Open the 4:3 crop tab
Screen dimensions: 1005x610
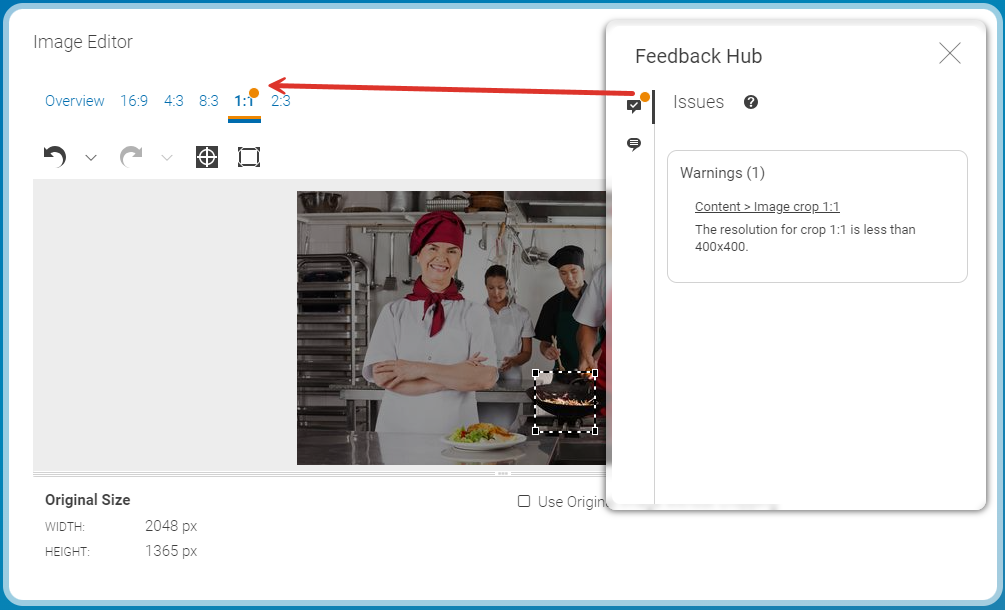(x=174, y=101)
